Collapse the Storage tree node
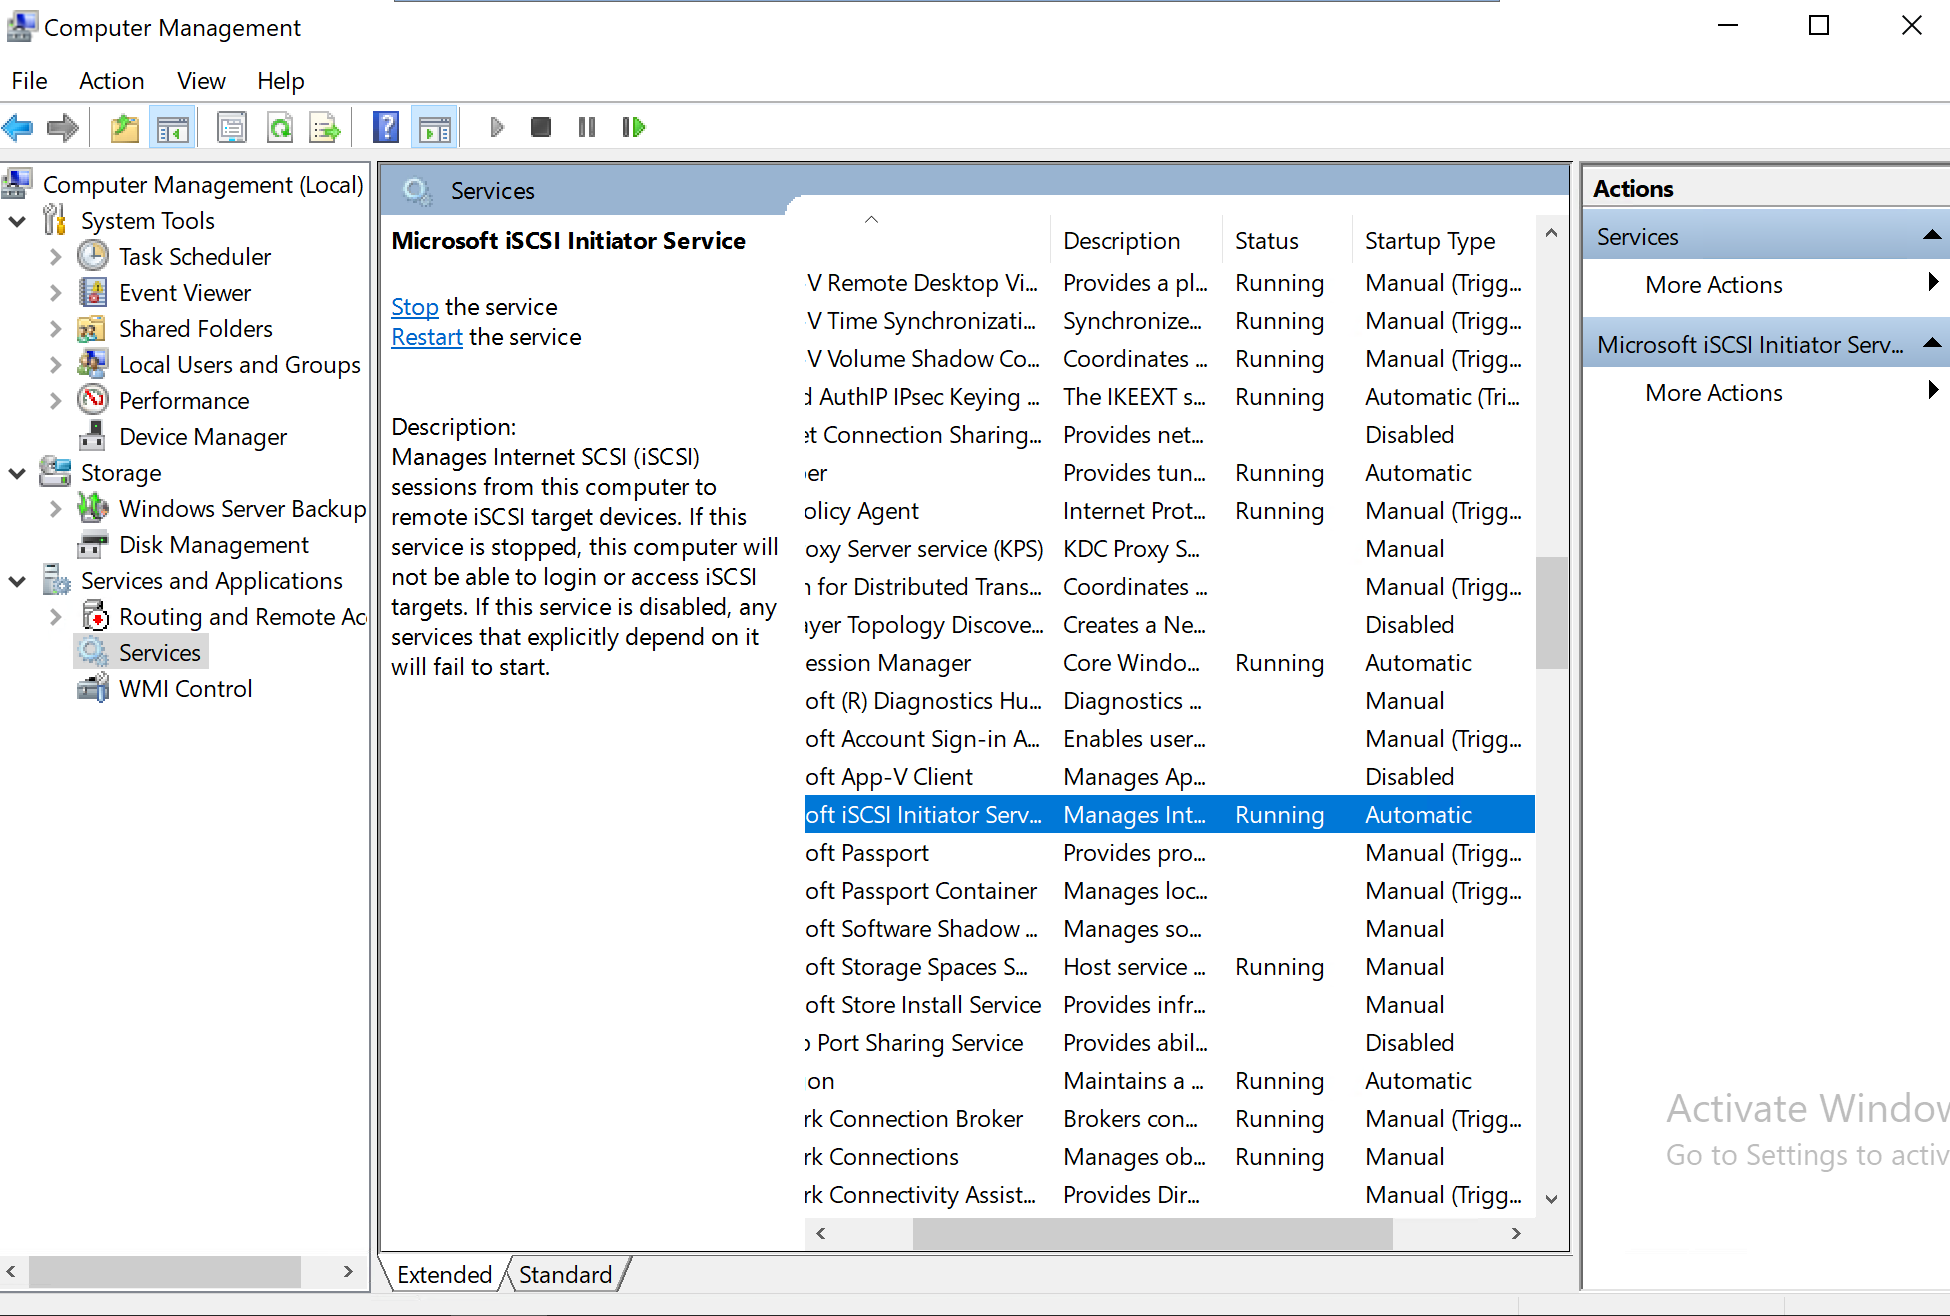Image resolution: width=1950 pixels, height=1316 pixels. pos(17,473)
